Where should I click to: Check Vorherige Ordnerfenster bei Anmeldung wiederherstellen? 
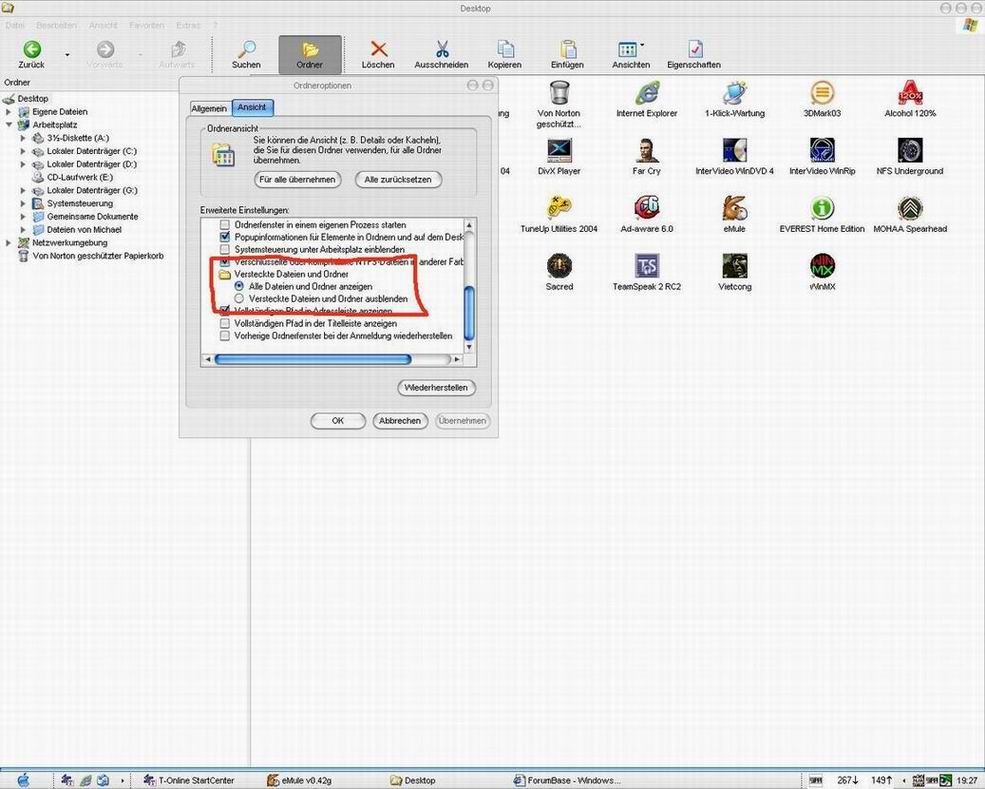pos(225,336)
